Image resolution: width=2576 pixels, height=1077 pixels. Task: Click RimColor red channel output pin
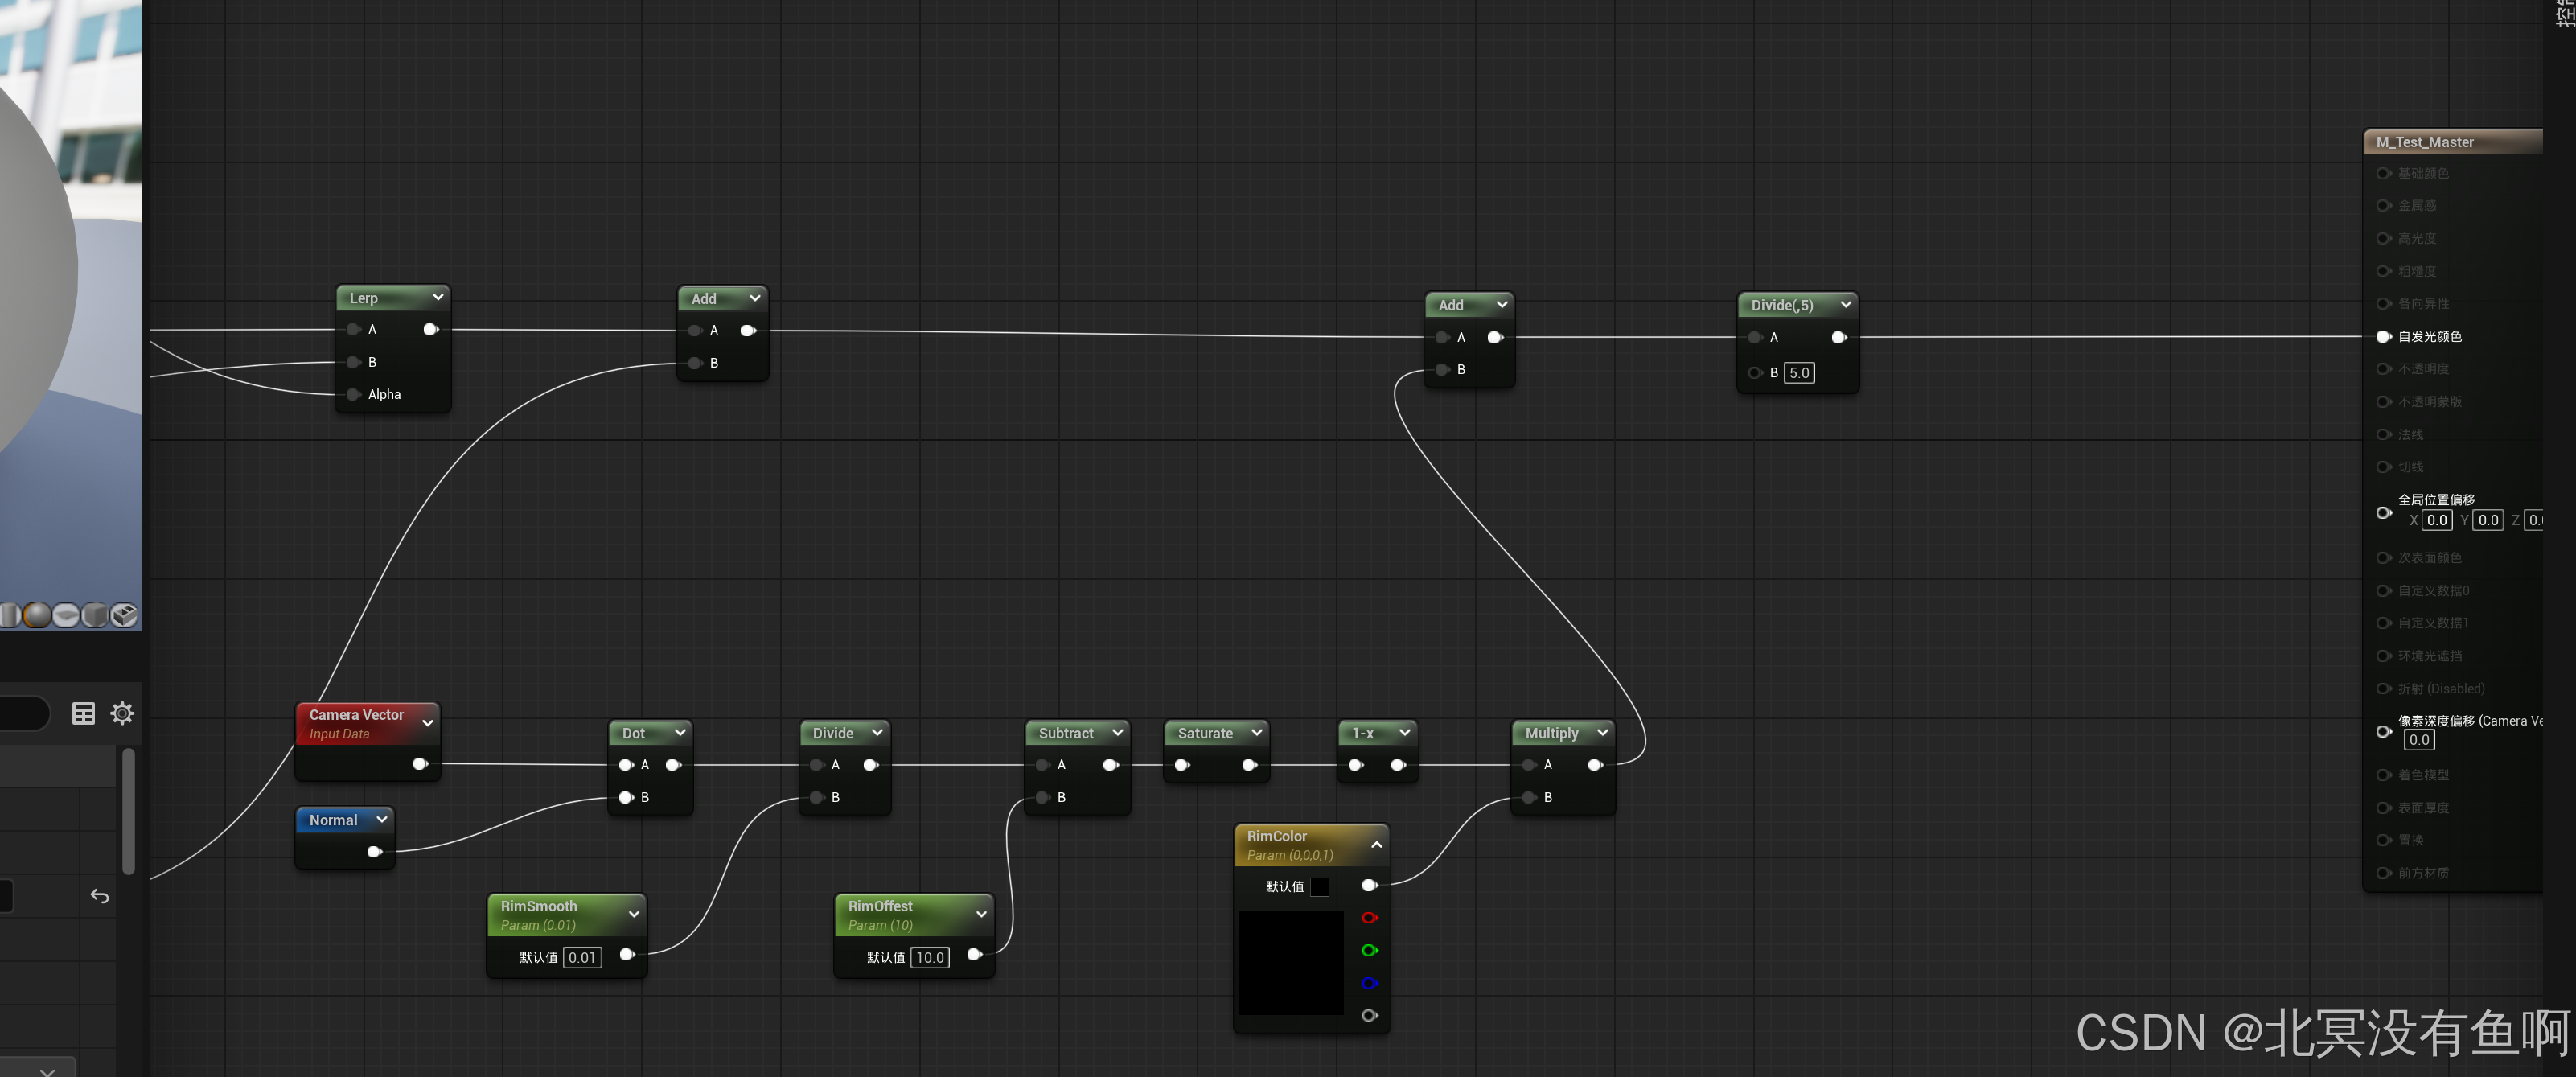pos(1369,918)
